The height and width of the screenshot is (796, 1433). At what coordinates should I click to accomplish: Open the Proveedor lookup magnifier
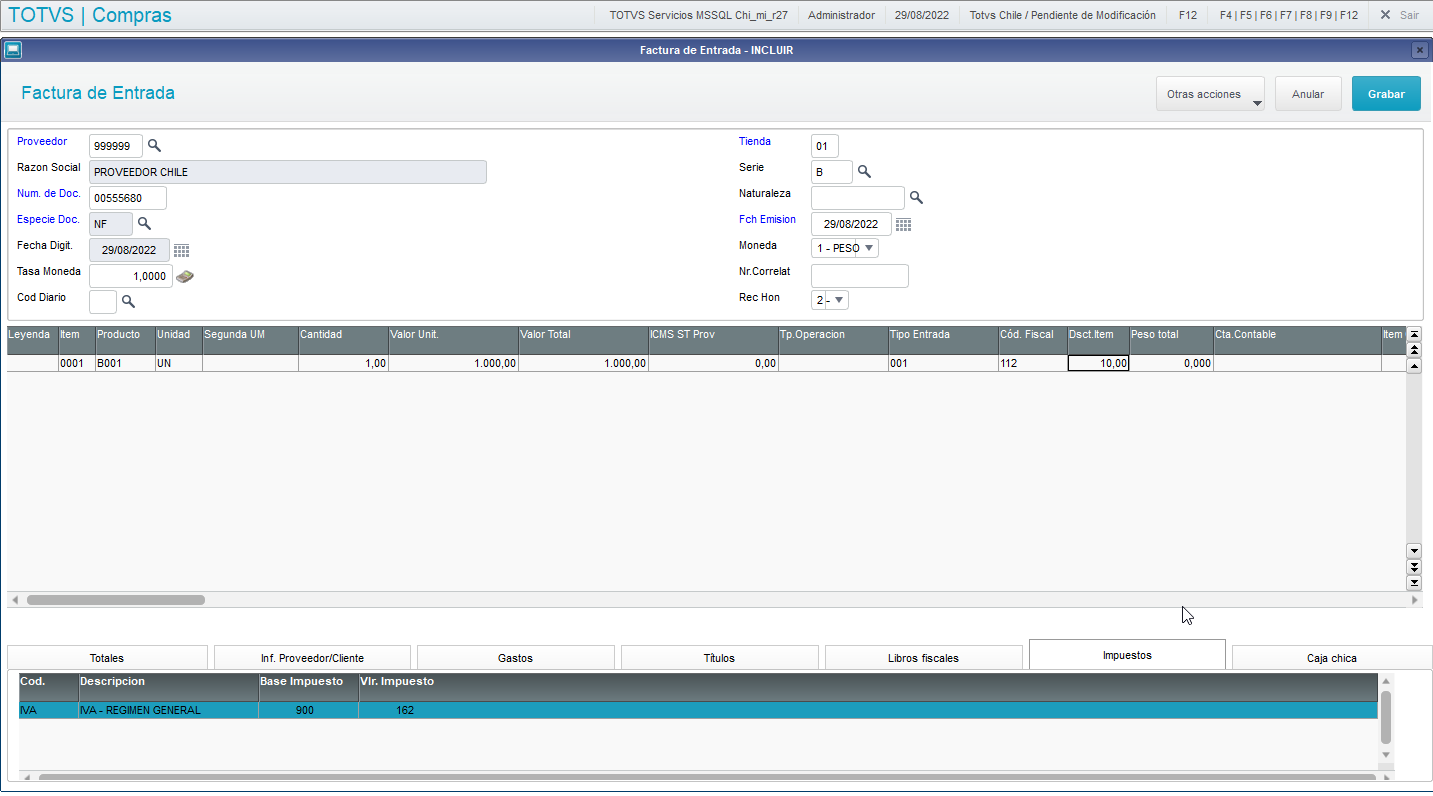(154, 146)
